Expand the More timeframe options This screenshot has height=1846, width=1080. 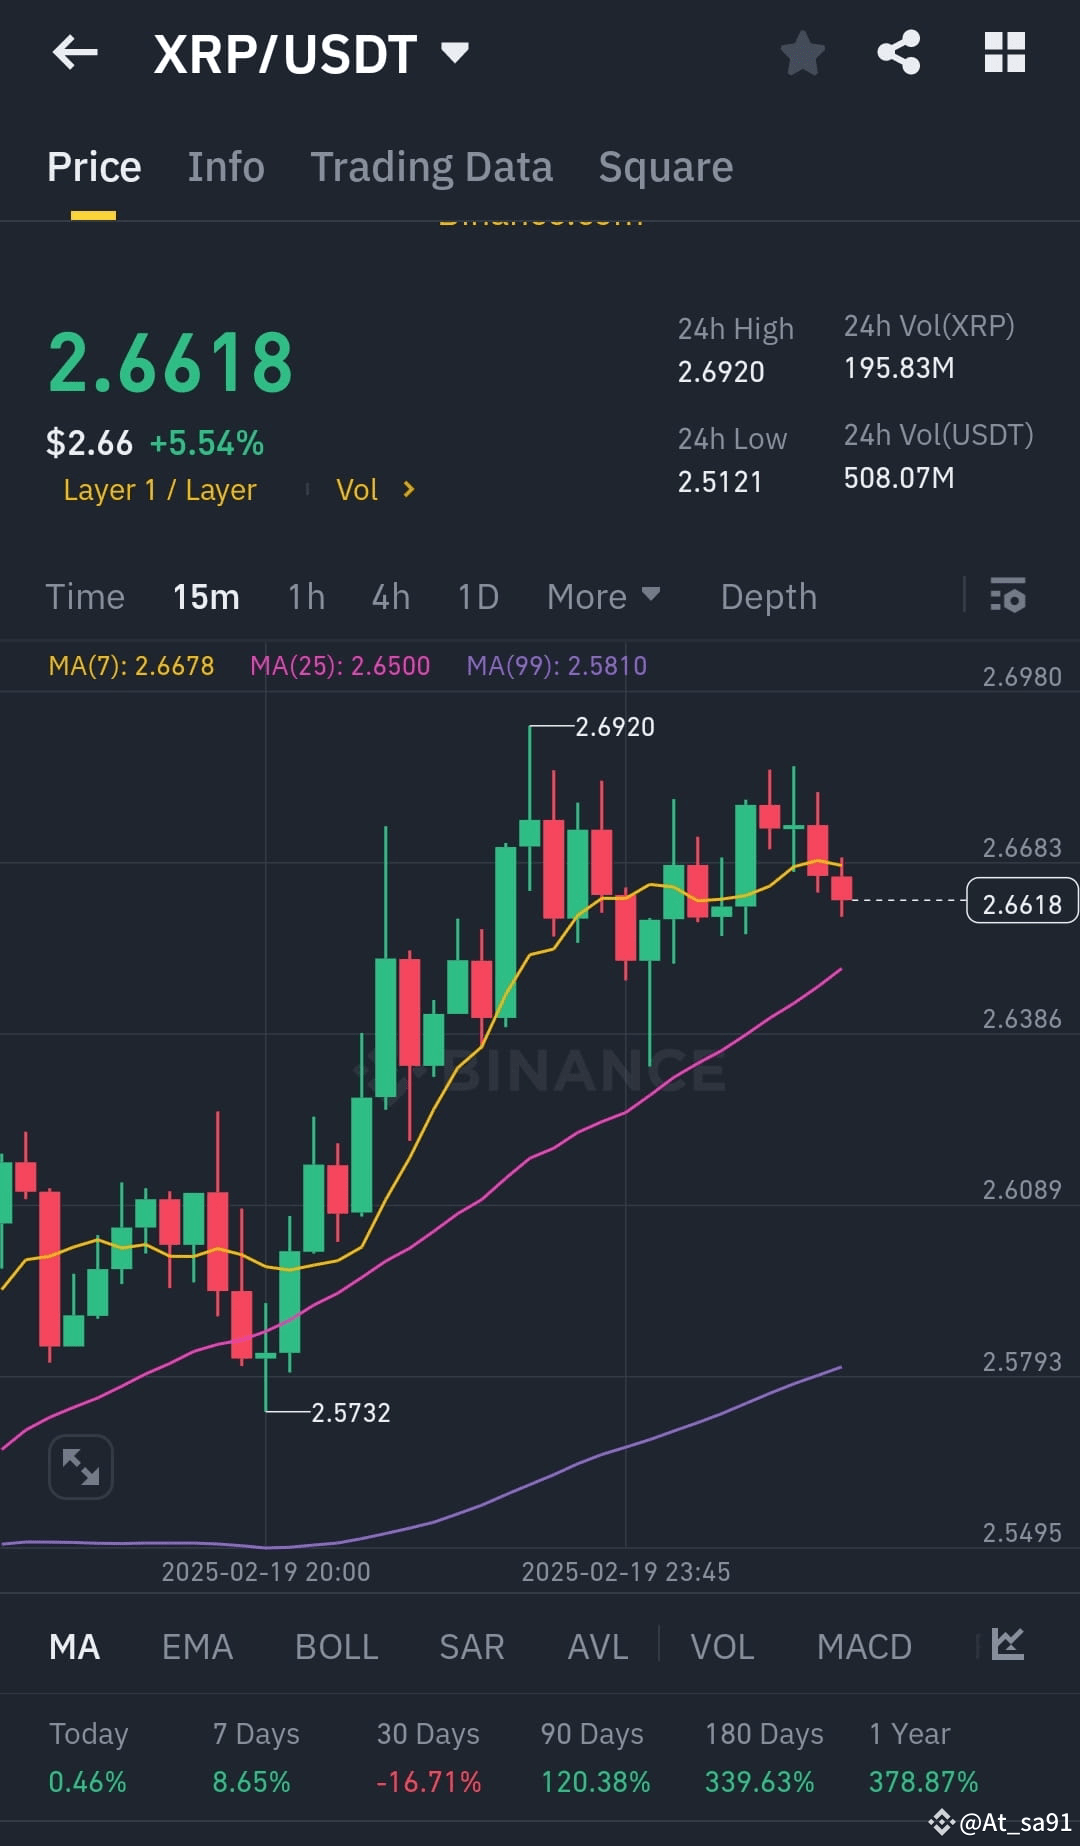[x=603, y=596]
